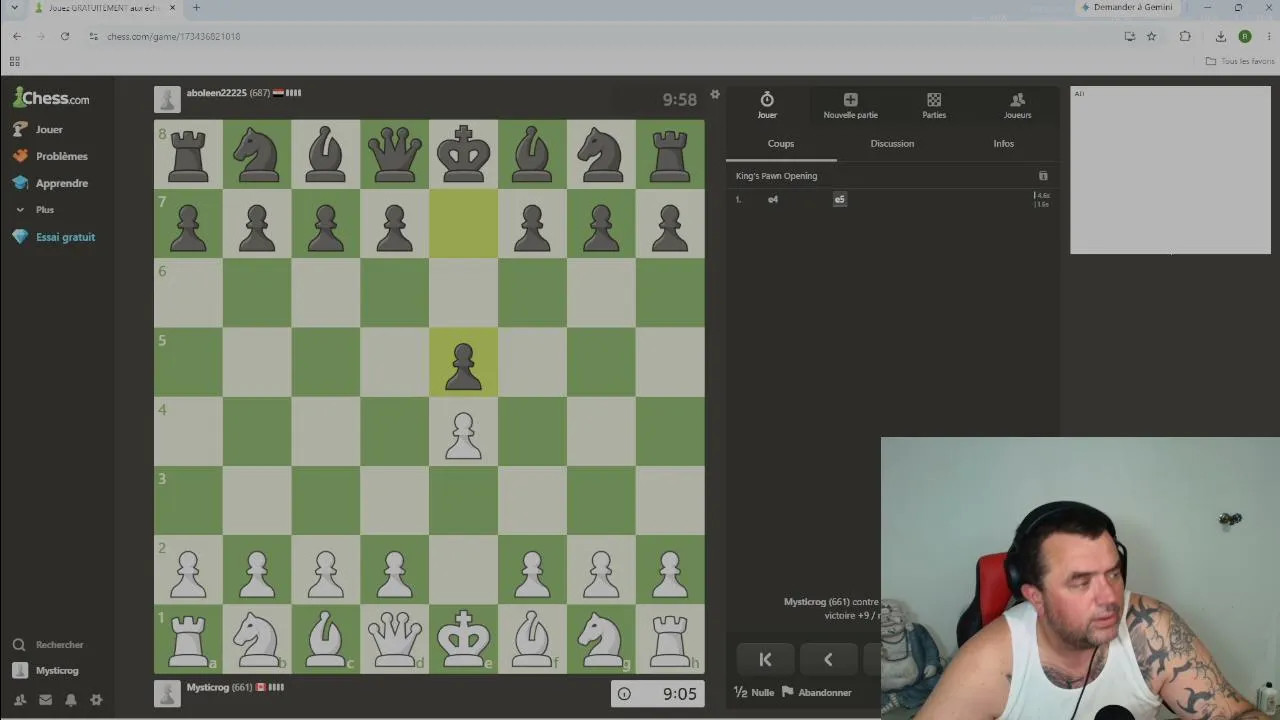
Task: Select the Nouvelle partie tab
Action: coord(850,105)
